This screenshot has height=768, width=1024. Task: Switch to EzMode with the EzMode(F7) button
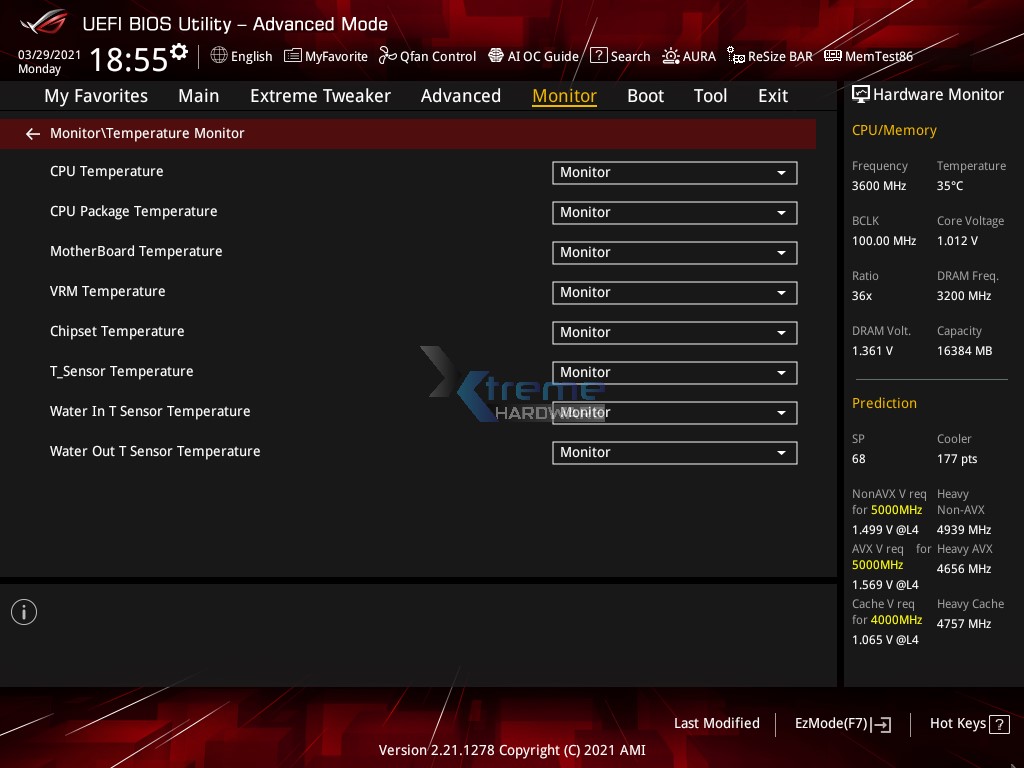[842, 723]
